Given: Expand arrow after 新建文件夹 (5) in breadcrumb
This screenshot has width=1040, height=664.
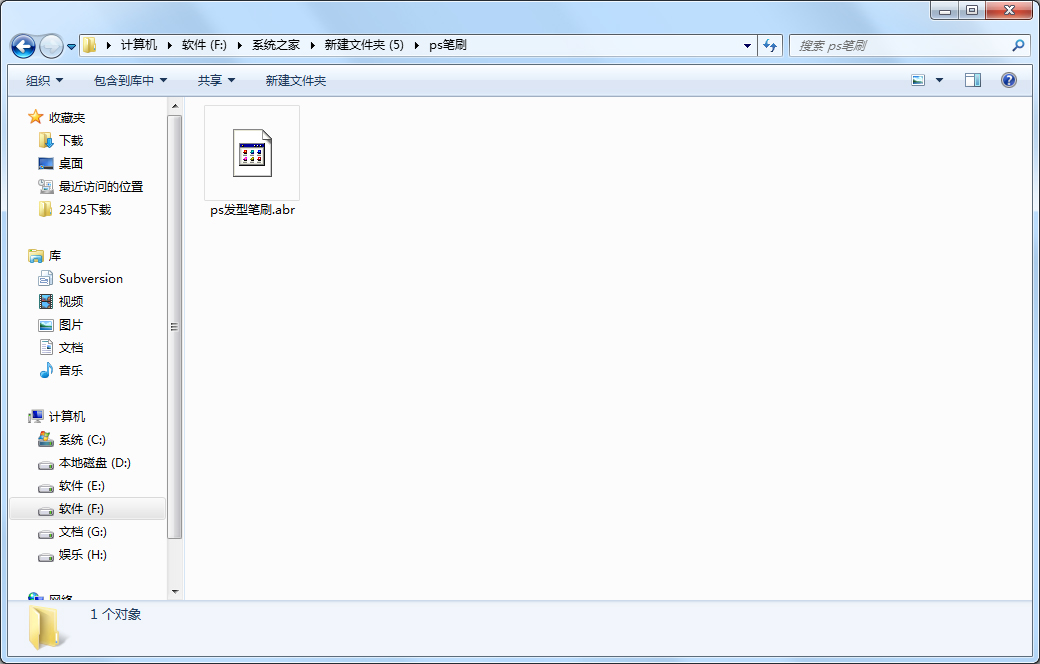Looking at the screenshot, I should point(416,45).
